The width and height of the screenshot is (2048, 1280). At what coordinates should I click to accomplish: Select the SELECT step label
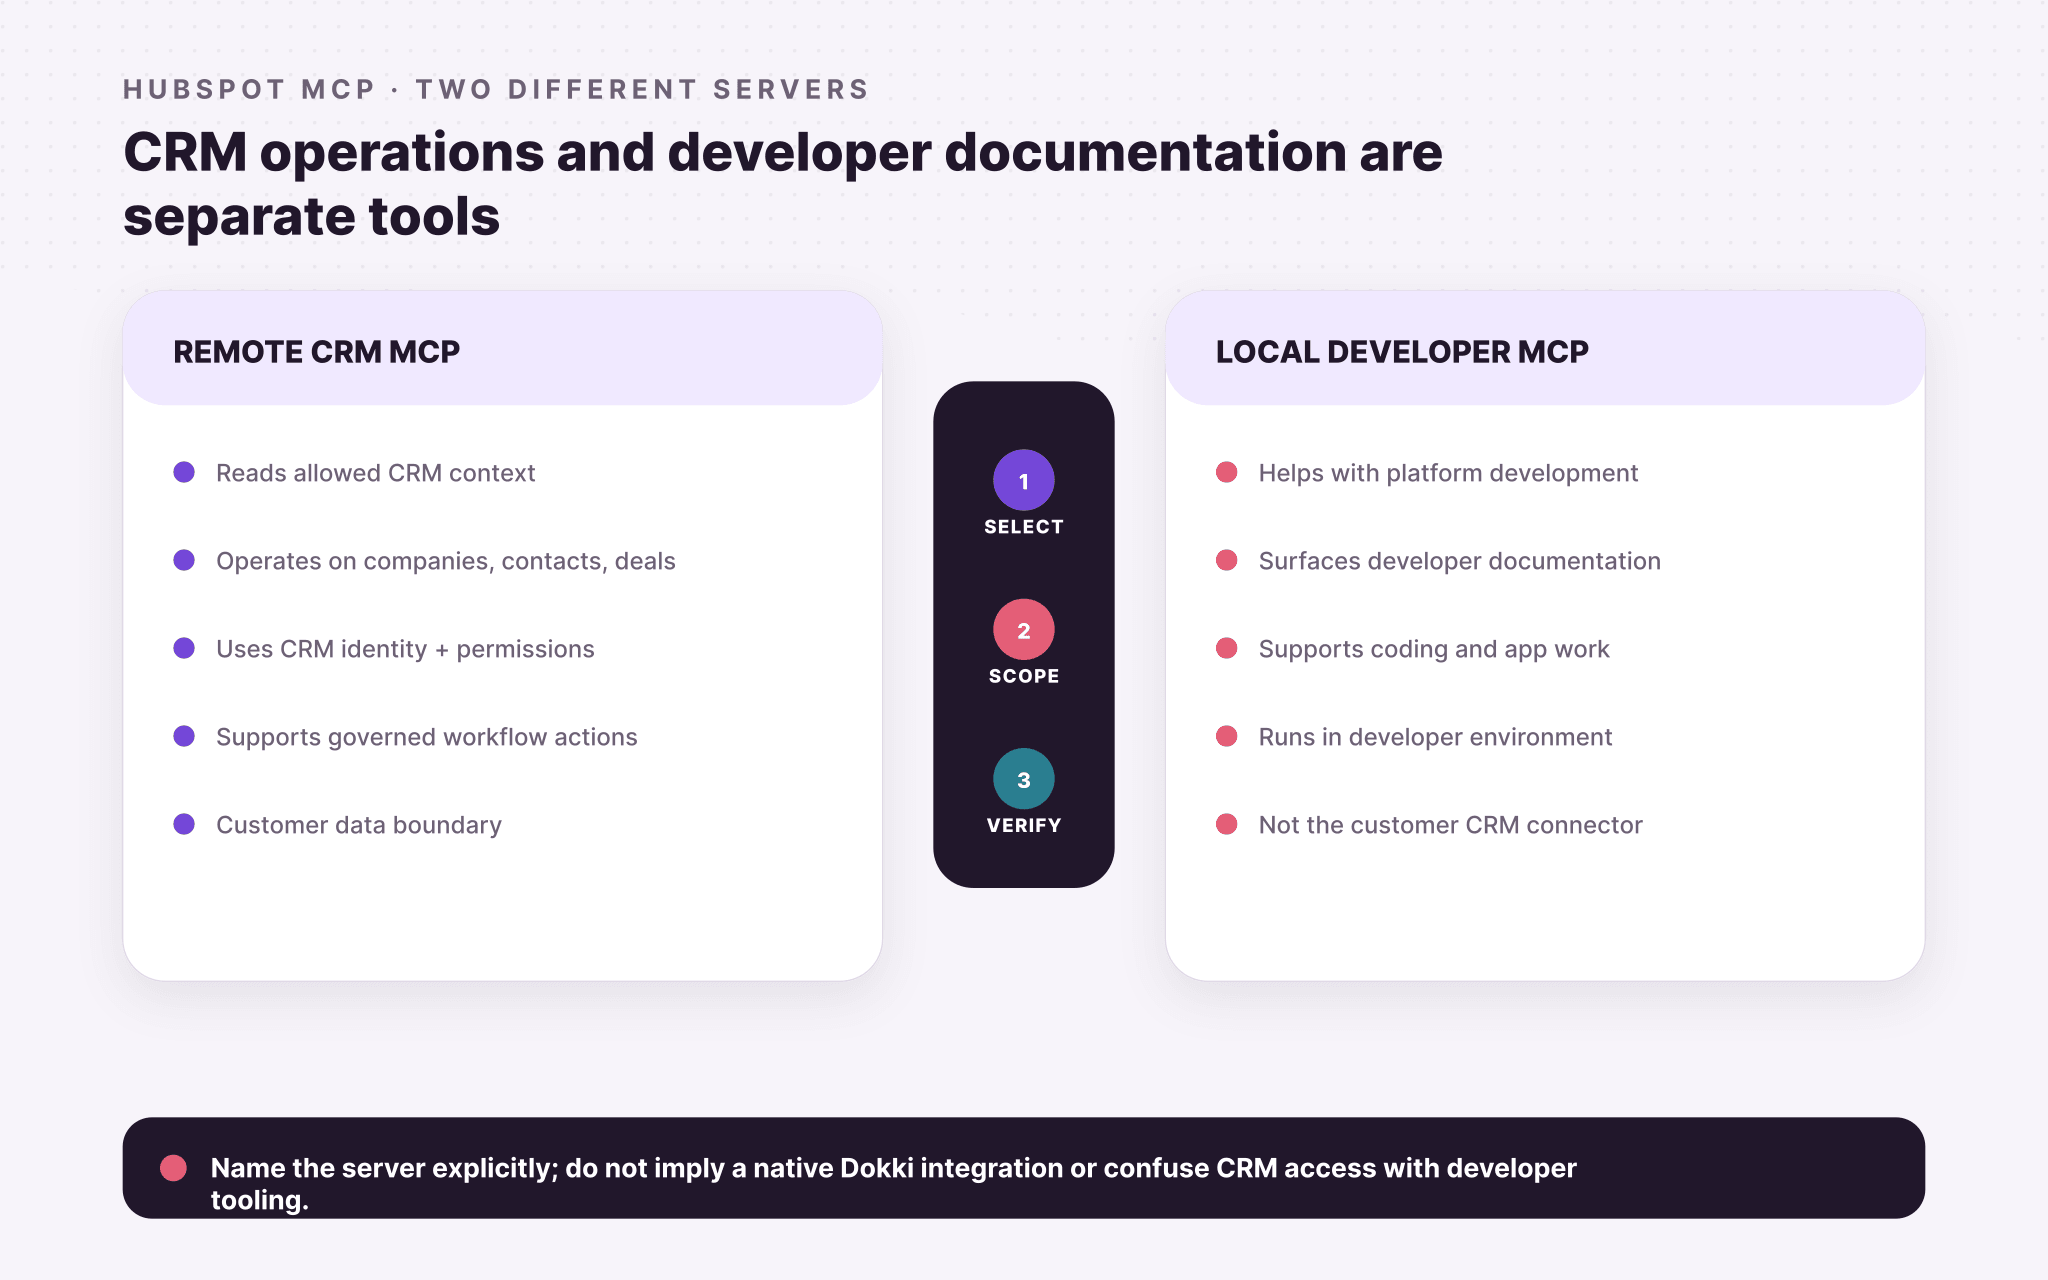1023,527
